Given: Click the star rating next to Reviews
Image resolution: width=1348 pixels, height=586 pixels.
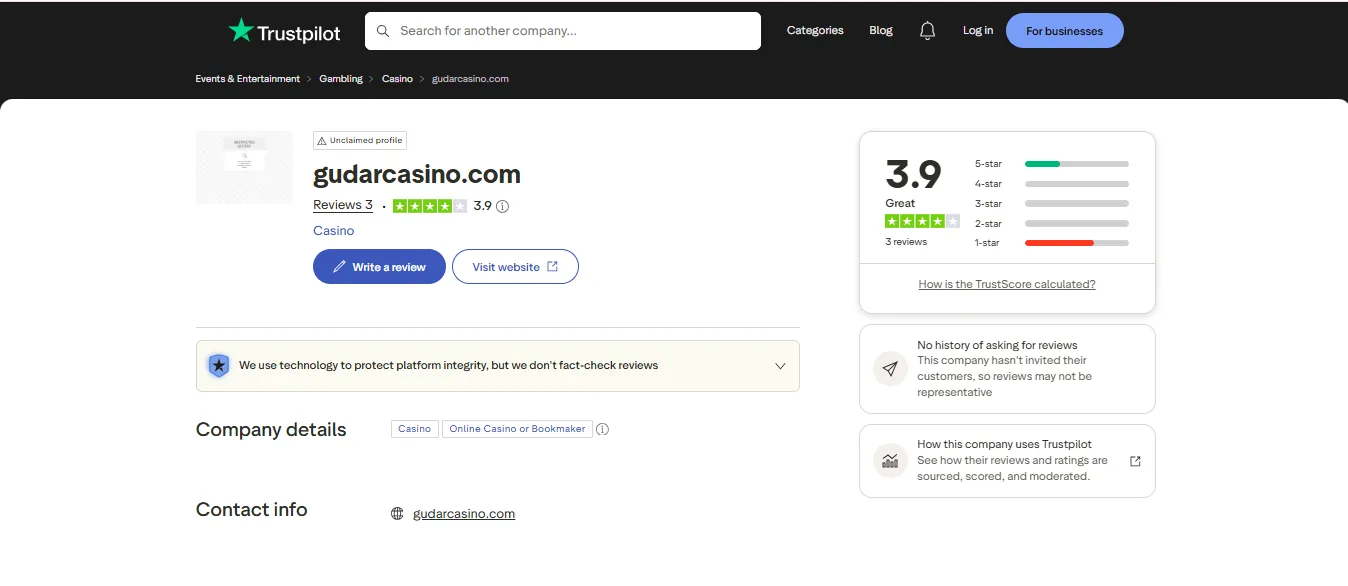Looking at the screenshot, I should [x=430, y=206].
